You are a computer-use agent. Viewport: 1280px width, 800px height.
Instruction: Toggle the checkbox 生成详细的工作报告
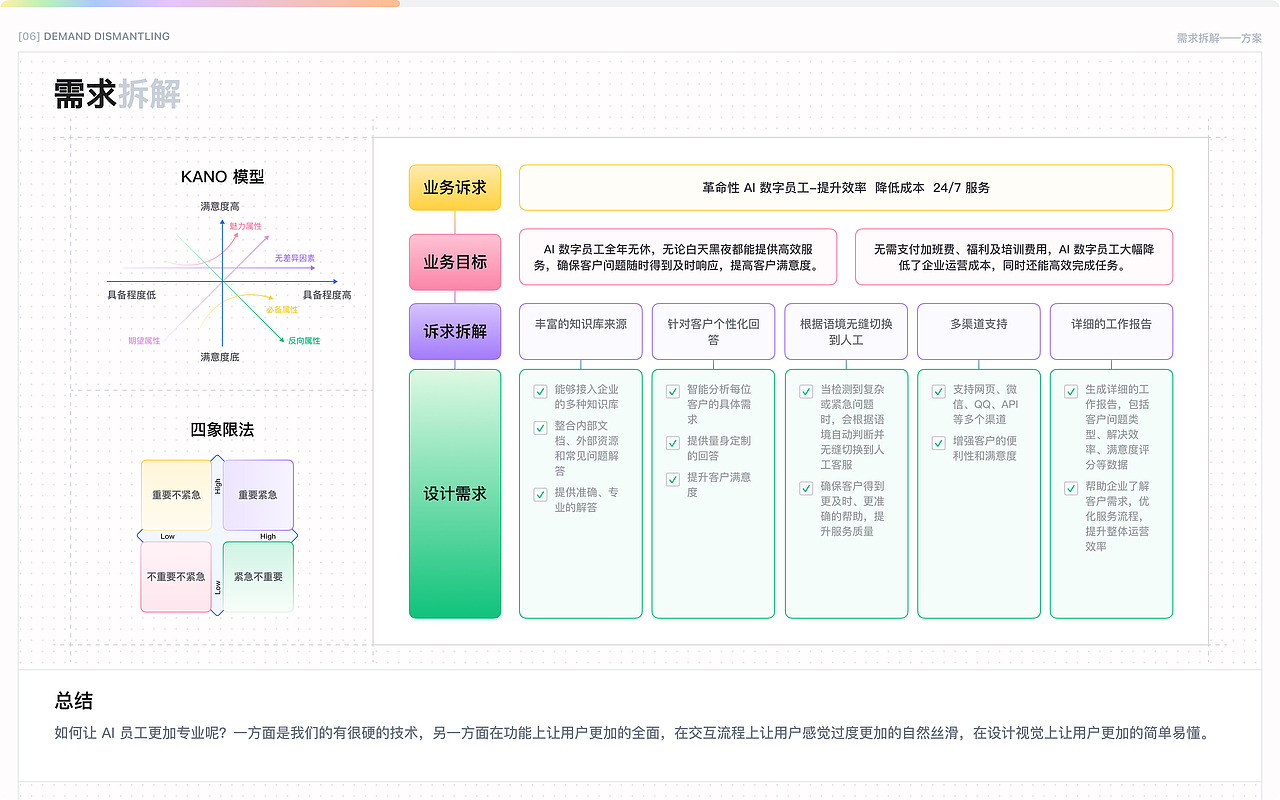tap(1071, 392)
